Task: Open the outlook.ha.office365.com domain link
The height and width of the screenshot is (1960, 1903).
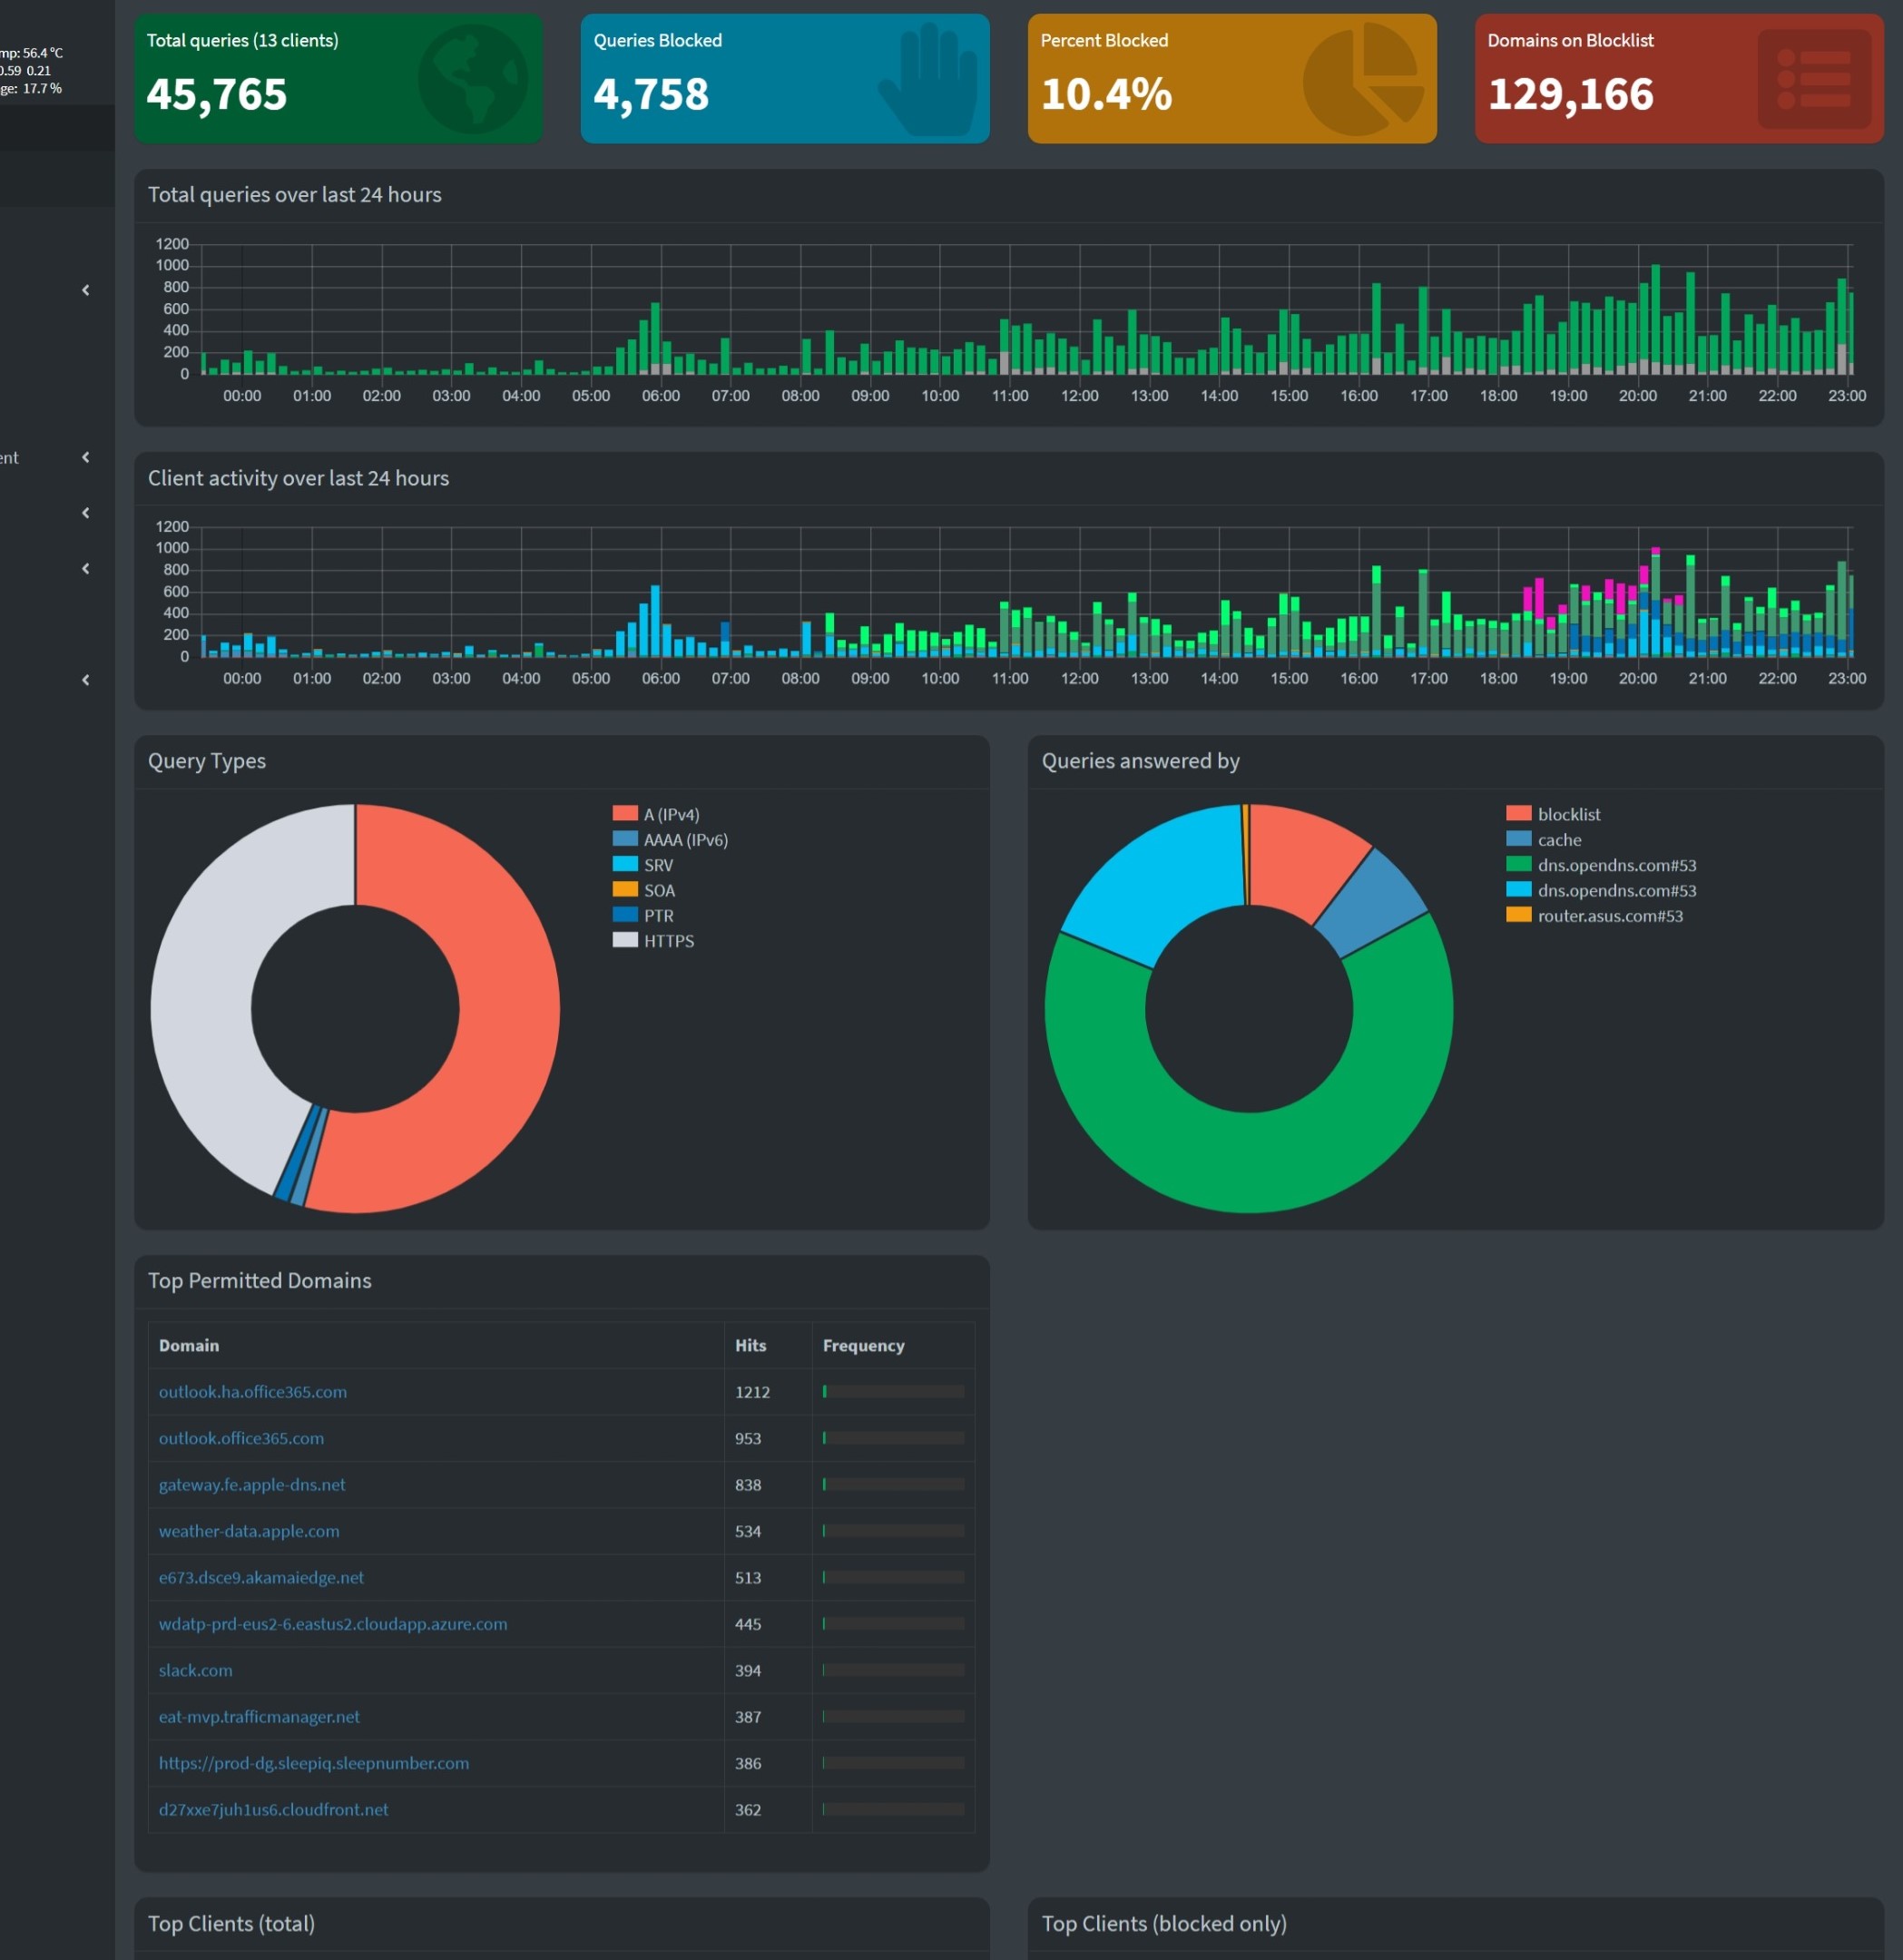Action: tap(252, 1391)
